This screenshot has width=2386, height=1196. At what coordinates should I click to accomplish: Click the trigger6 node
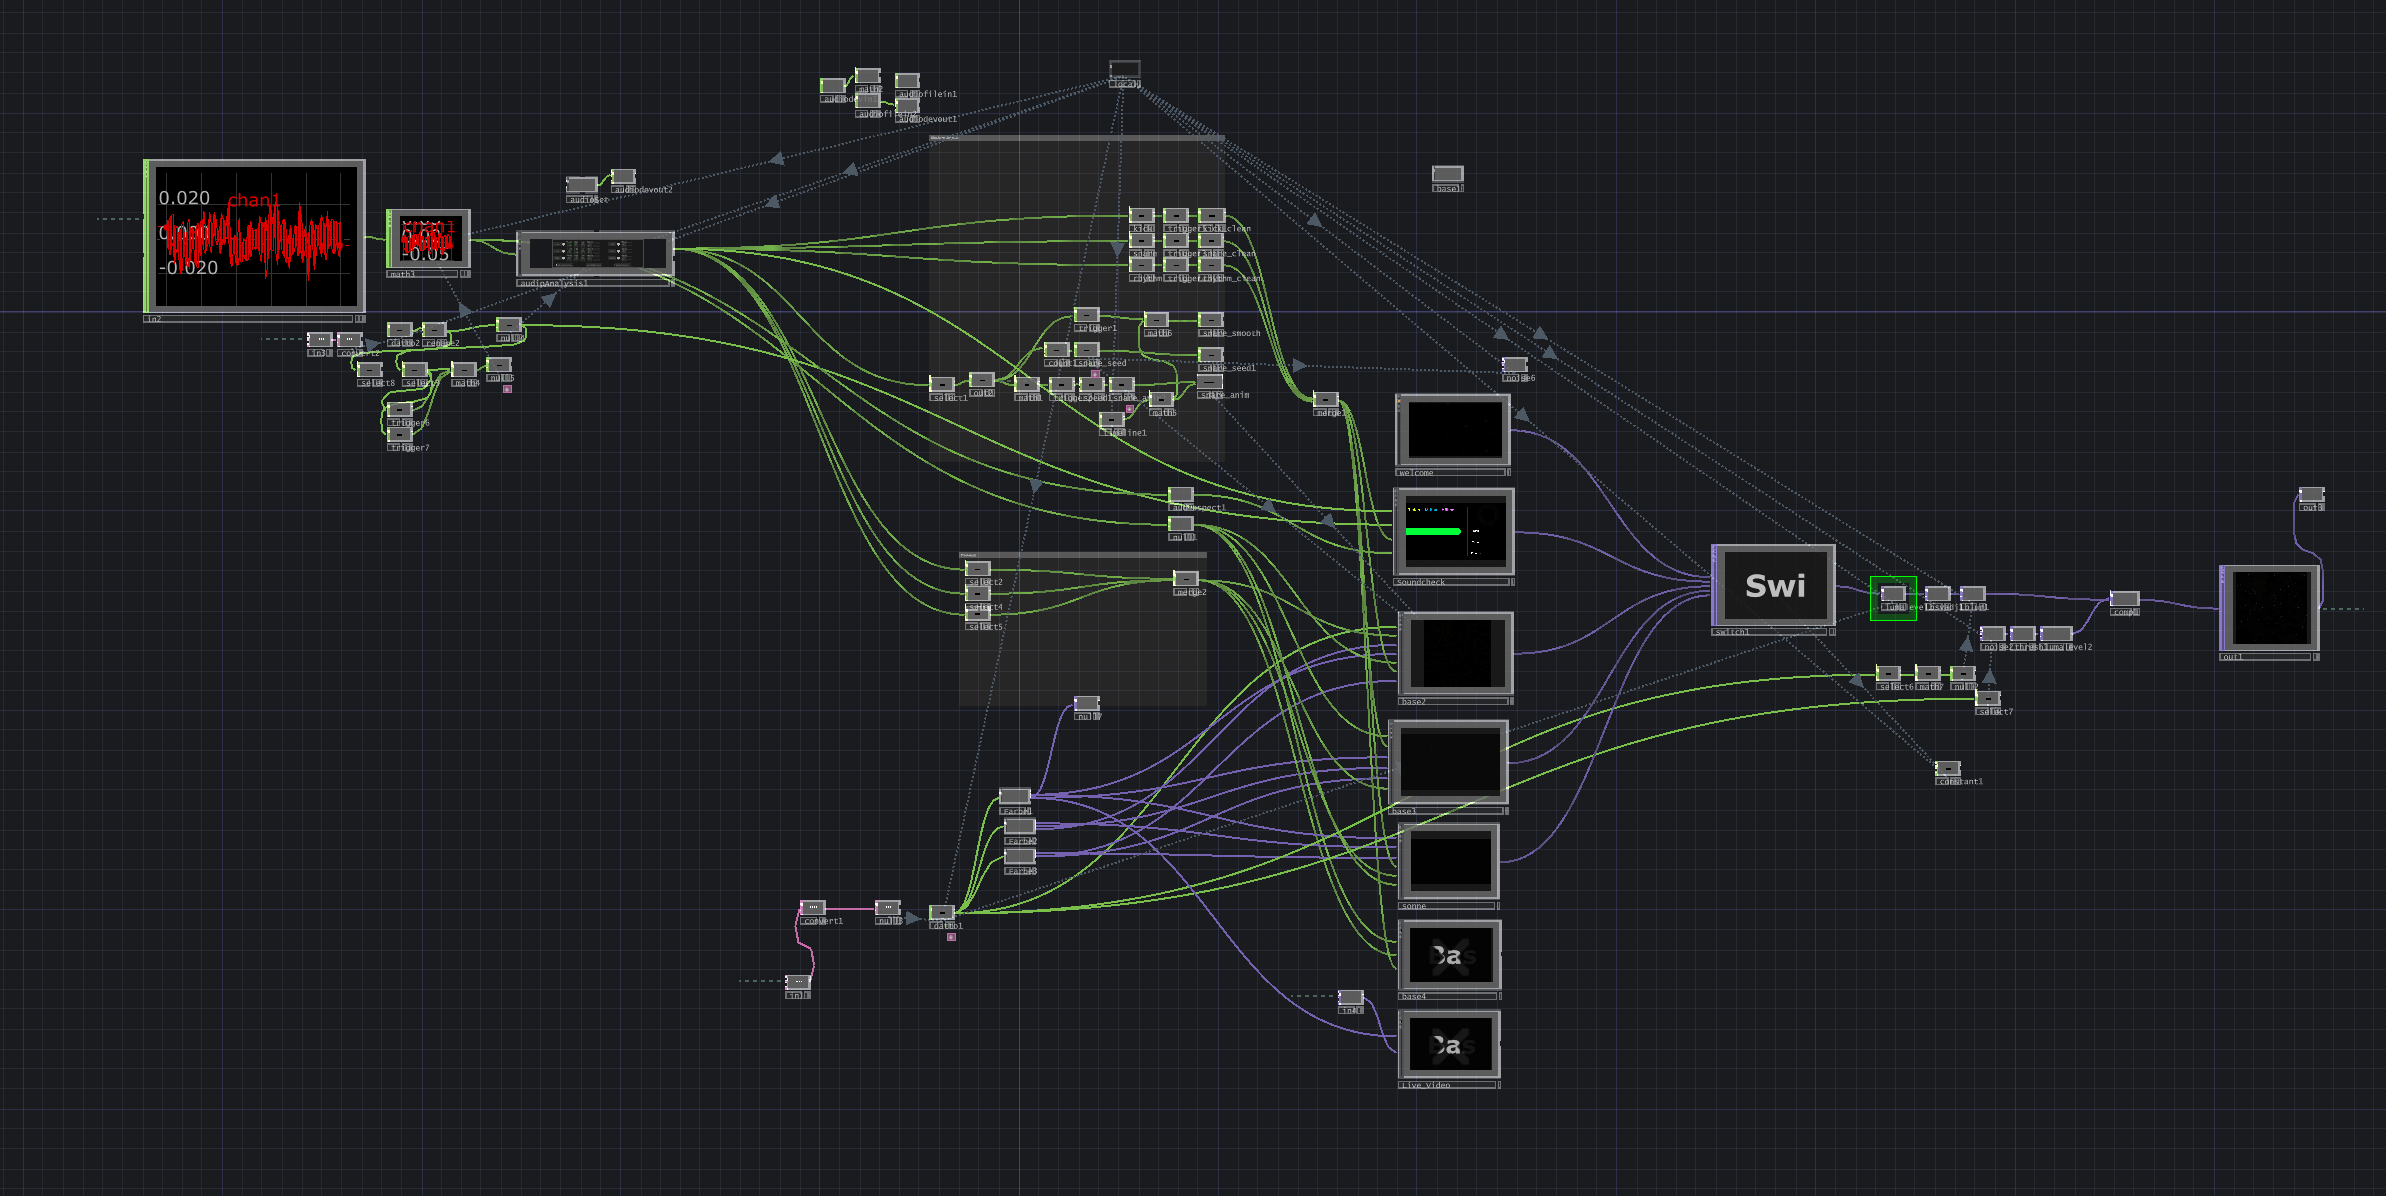[x=400, y=410]
